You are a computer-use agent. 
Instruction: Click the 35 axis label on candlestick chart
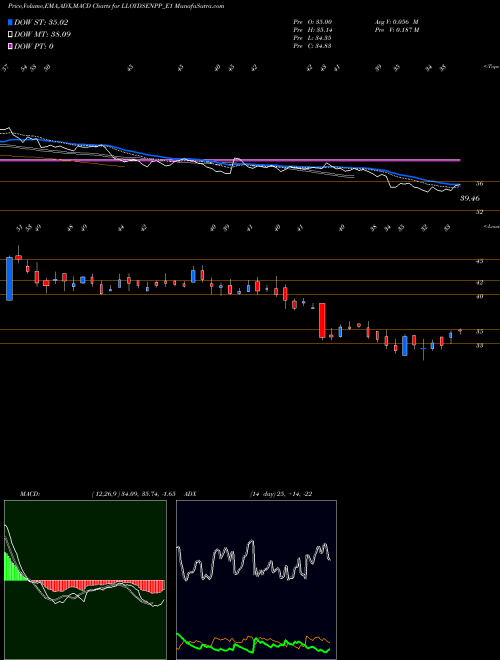pyautogui.click(x=479, y=332)
